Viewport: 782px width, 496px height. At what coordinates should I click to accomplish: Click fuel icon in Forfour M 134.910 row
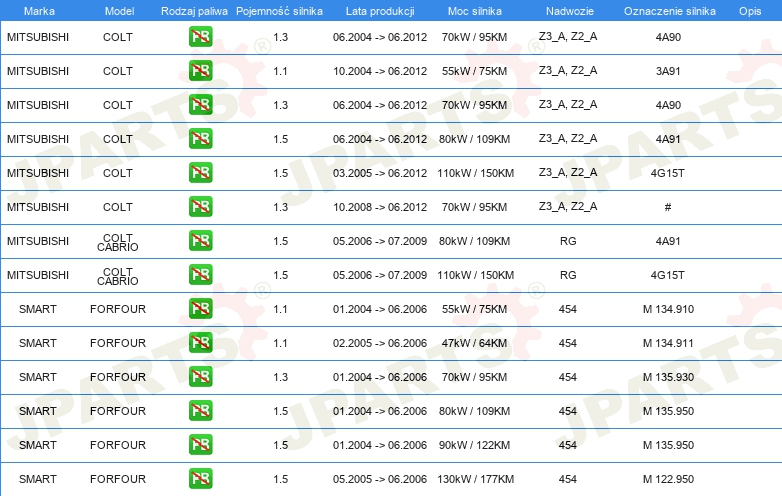(200, 309)
